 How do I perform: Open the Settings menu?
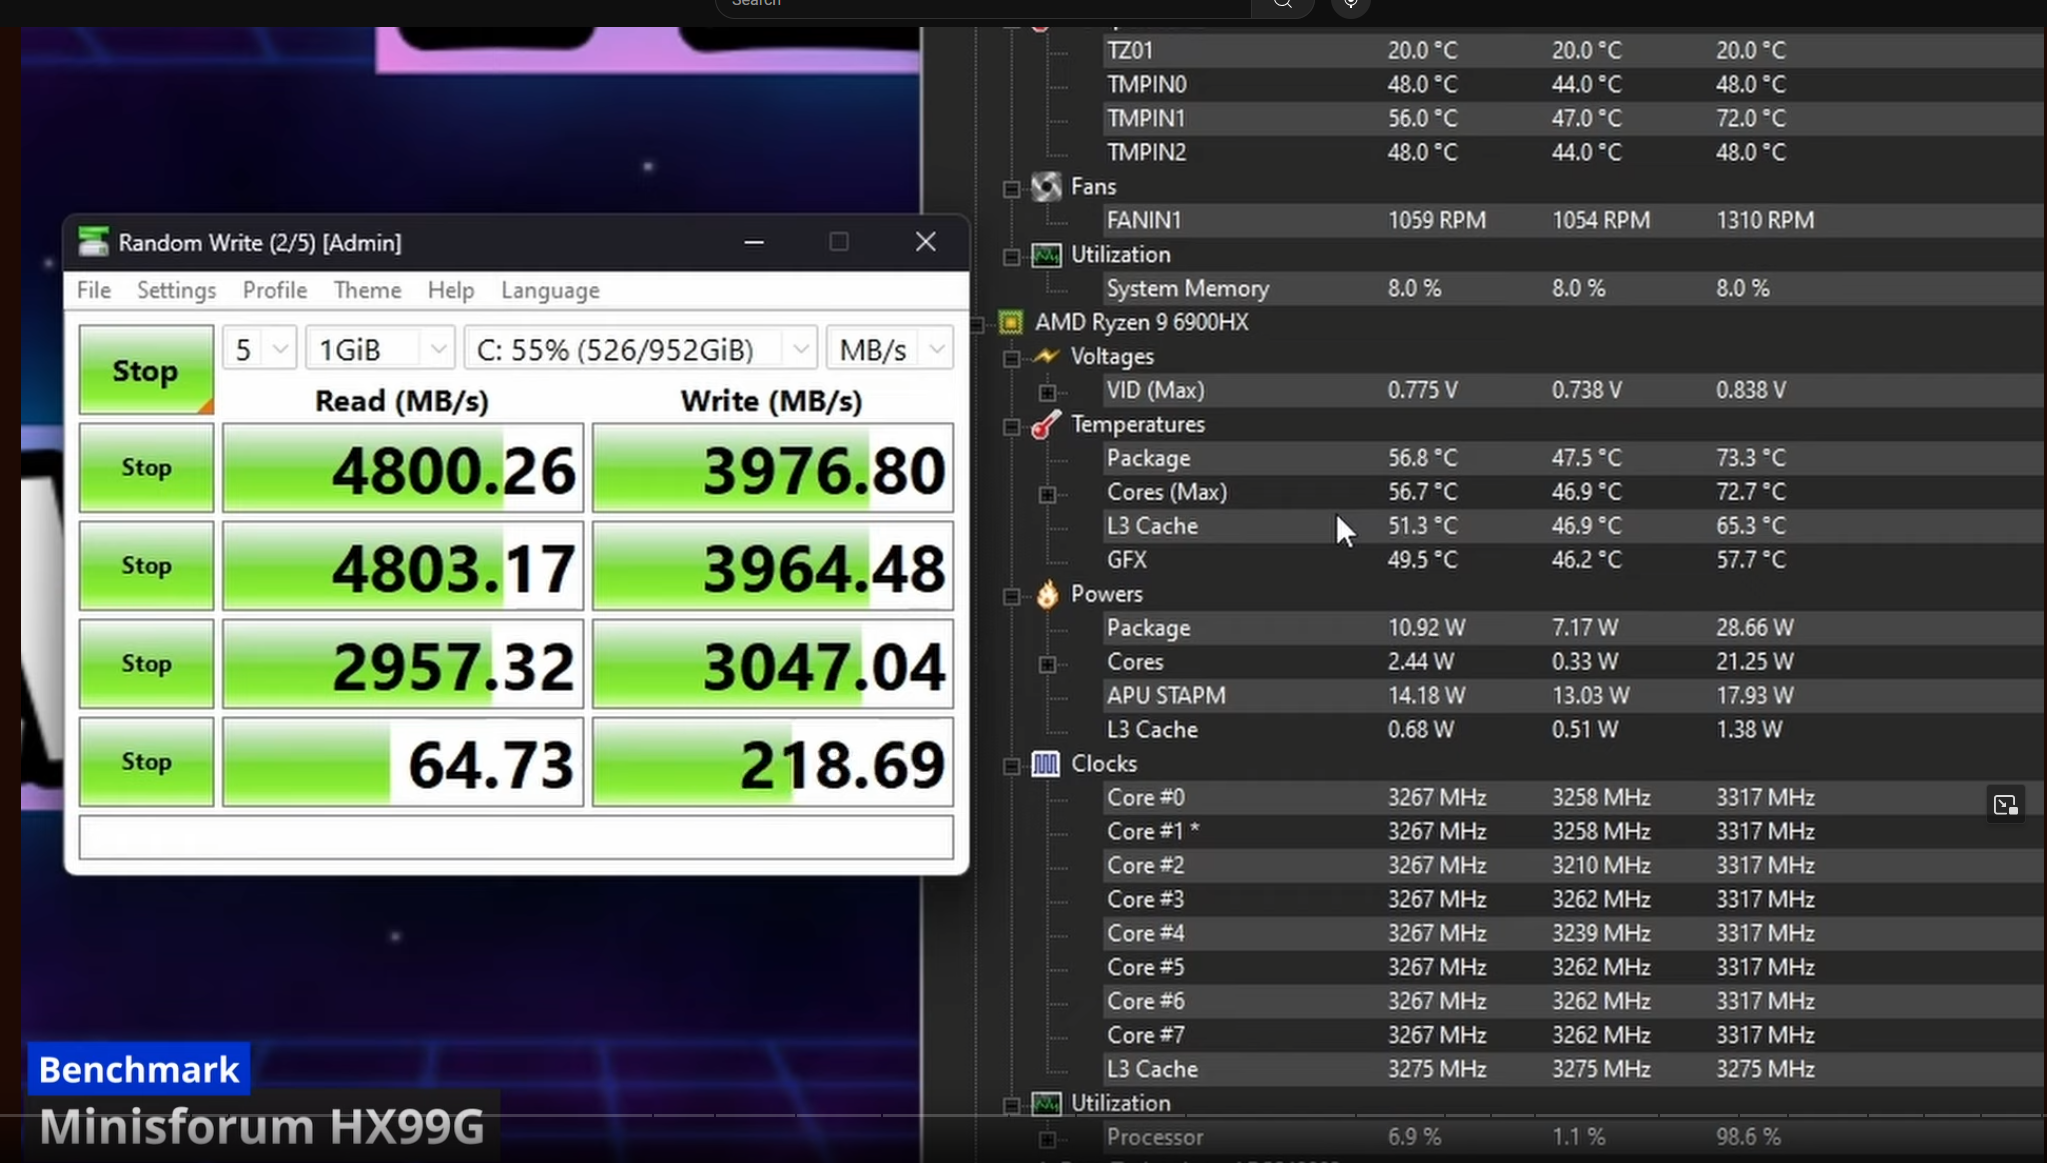[x=176, y=290]
